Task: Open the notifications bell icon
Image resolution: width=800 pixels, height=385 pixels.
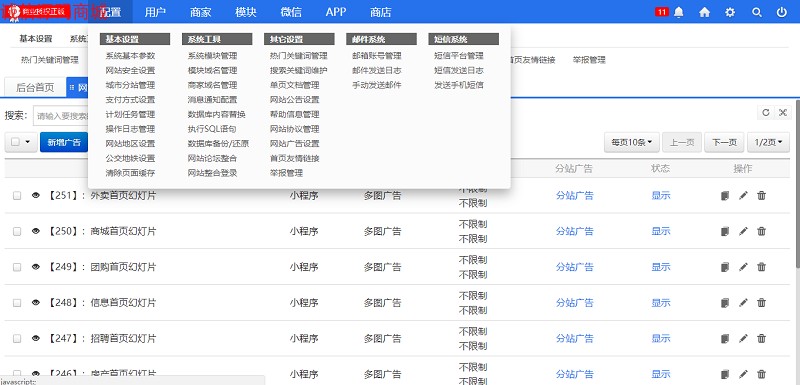Action: point(678,12)
